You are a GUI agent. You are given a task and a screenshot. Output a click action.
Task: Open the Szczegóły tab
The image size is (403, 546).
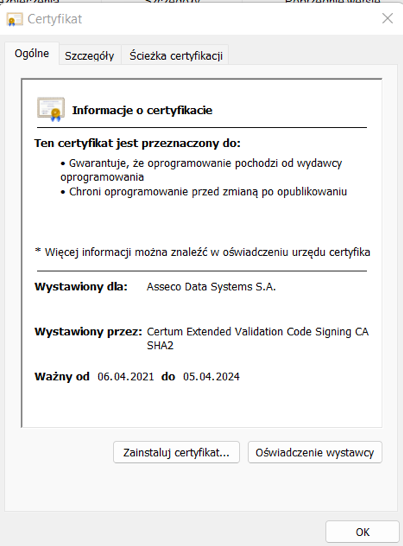90,56
